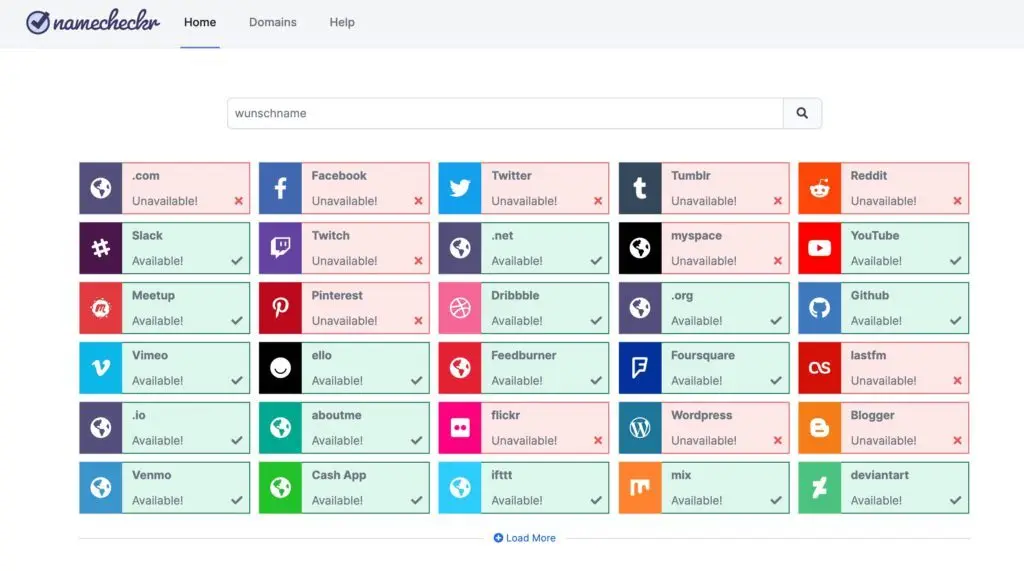
Task: Click the Slack hashtag icon
Action: 101,248
